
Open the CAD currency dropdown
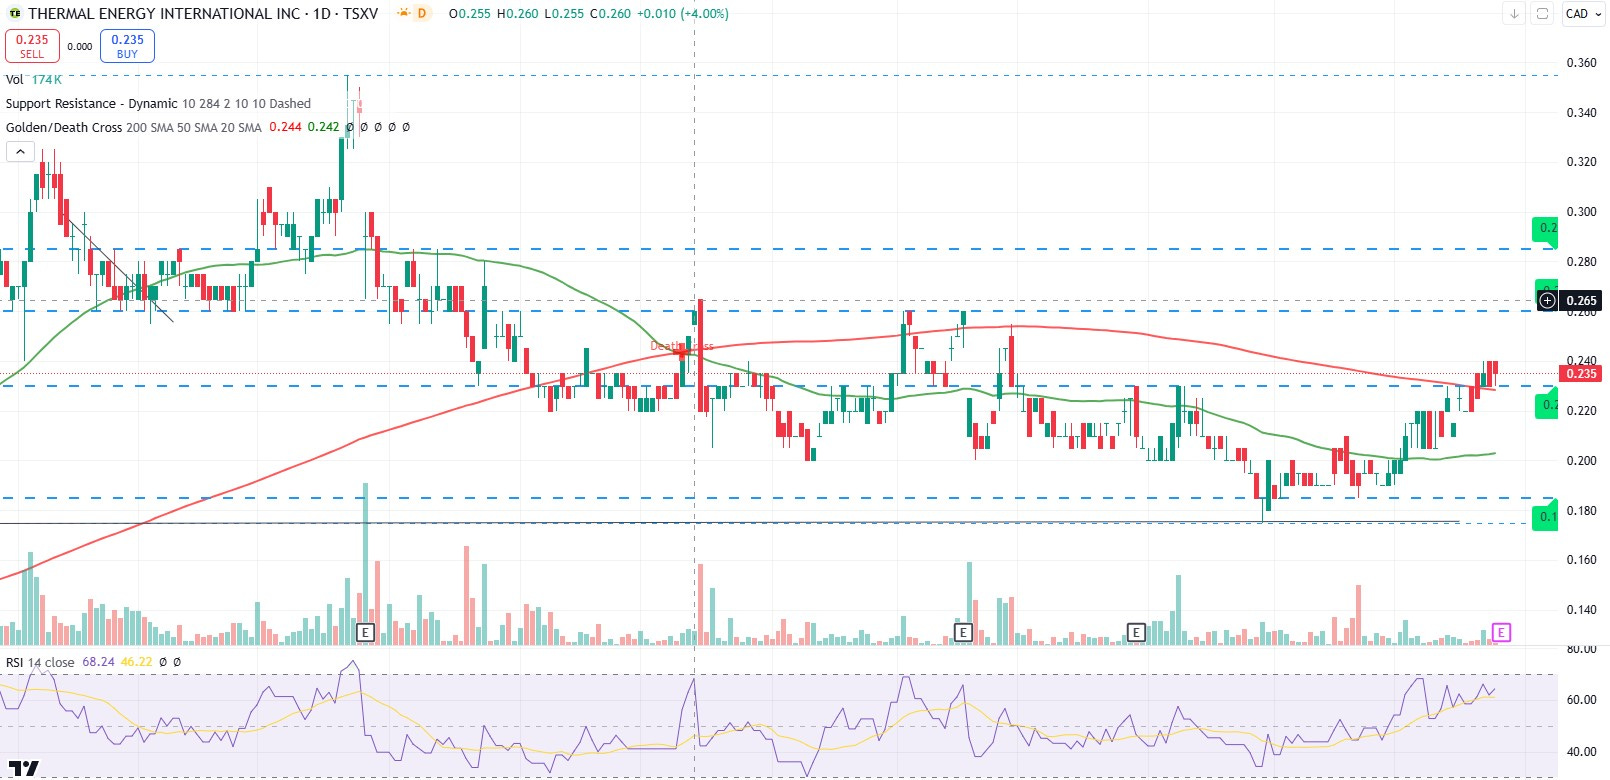click(x=1583, y=14)
